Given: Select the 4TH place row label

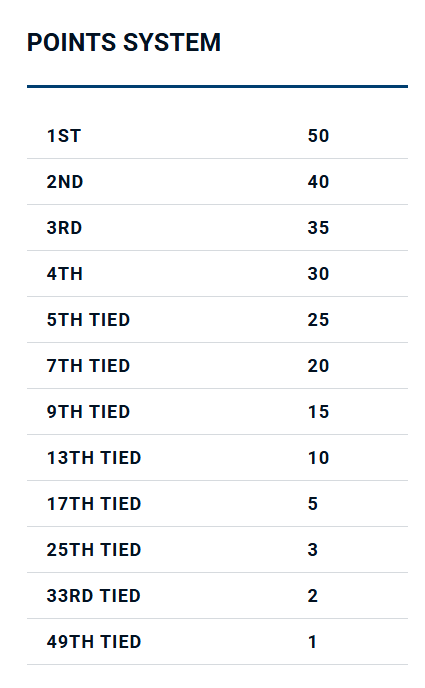Looking at the screenshot, I should click(65, 274).
